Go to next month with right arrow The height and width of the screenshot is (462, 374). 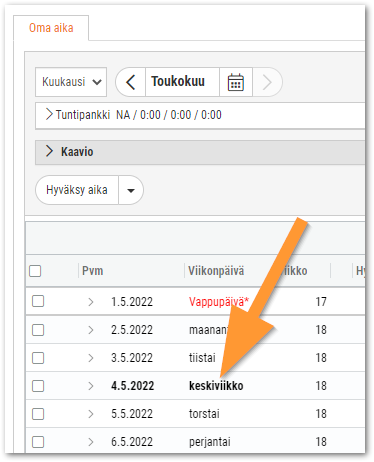click(267, 82)
